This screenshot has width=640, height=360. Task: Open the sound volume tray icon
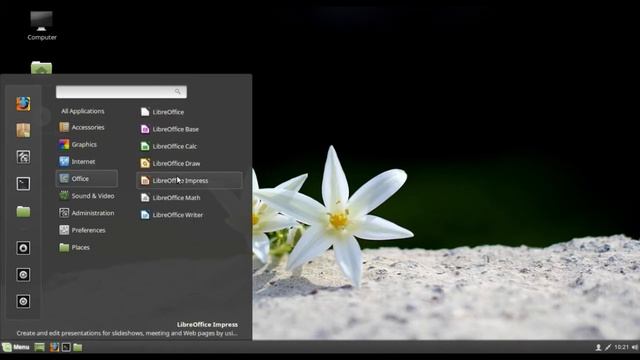click(x=635, y=347)
